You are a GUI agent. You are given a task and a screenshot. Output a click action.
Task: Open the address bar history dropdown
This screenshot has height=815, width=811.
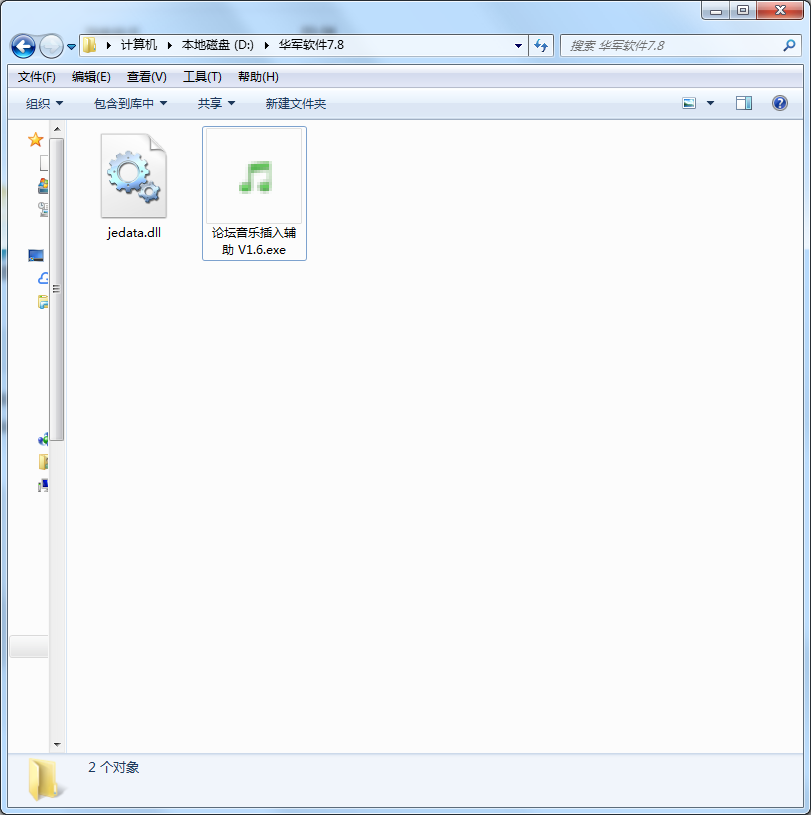[518, 46]
